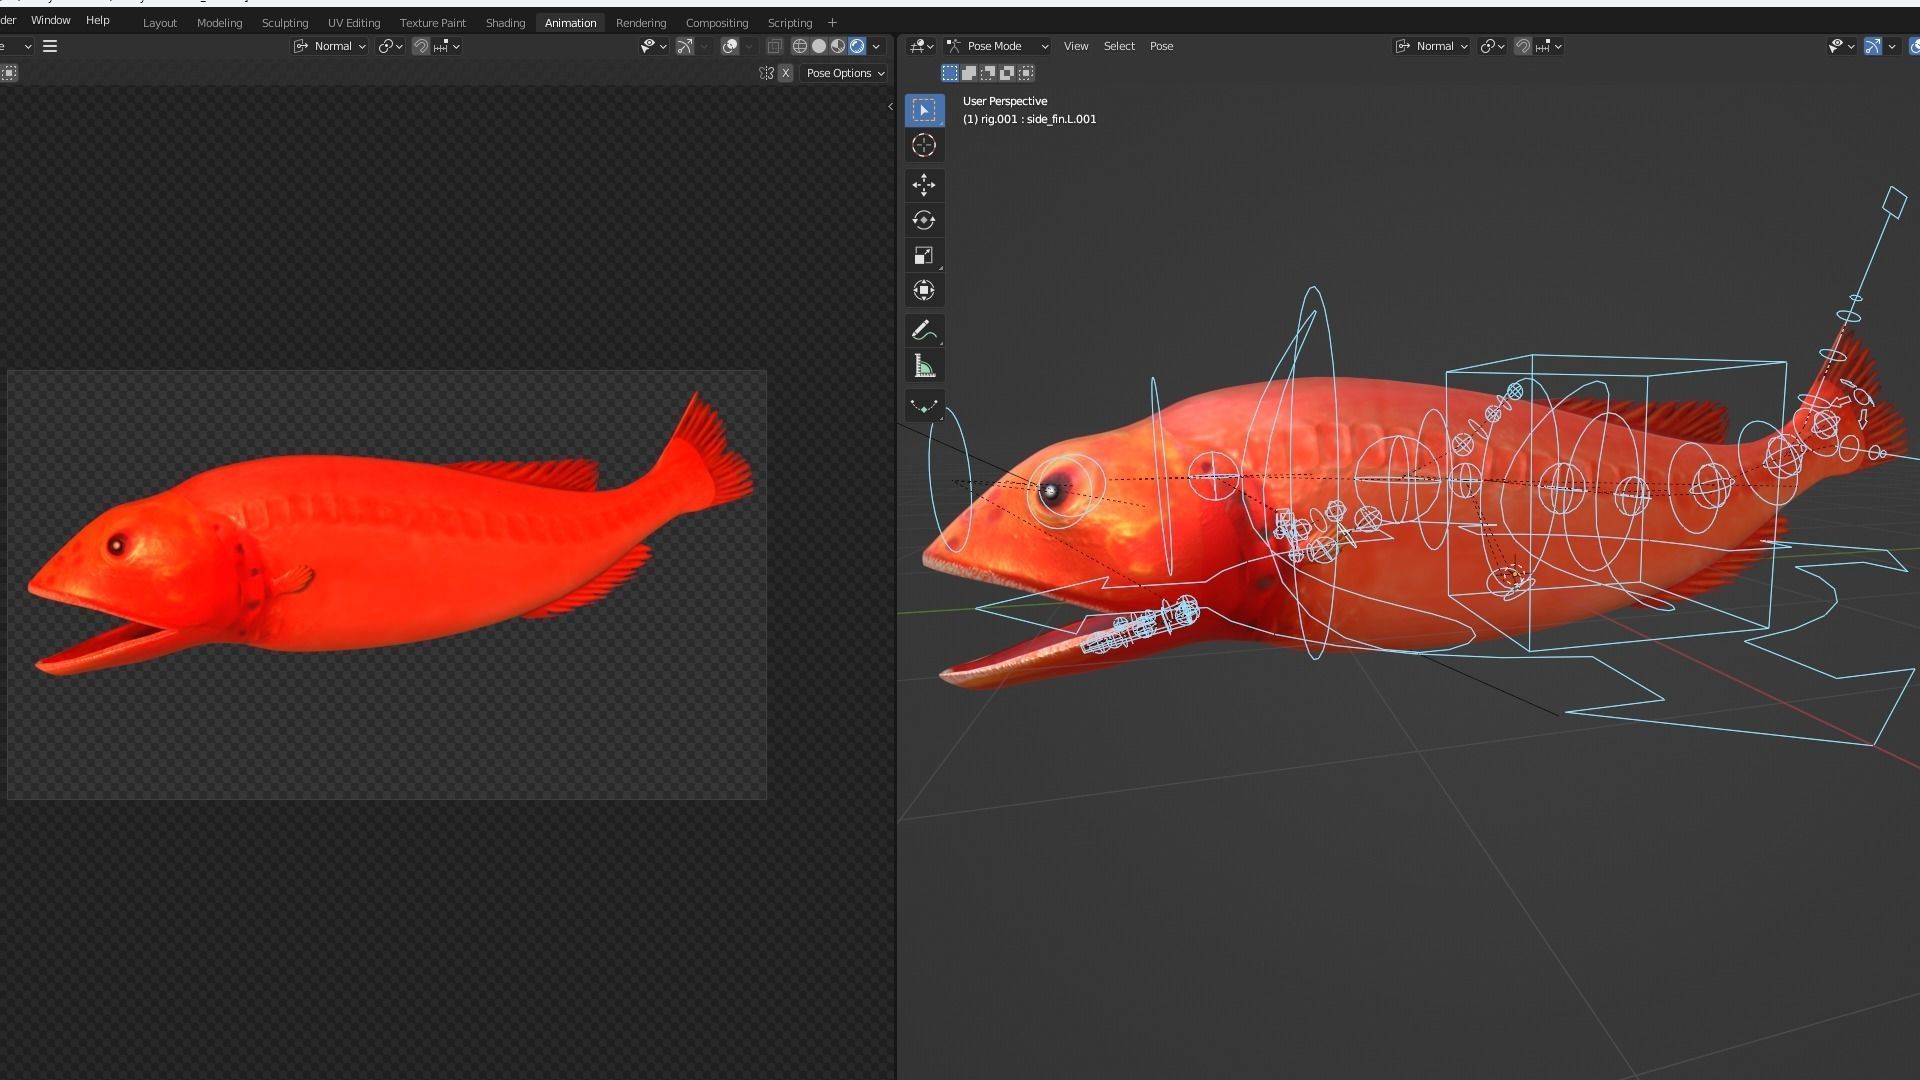Switch left viewport to material preview shading
Image resolution: width=1920 pixels, height=1080 pixels.
coord(838,46)
